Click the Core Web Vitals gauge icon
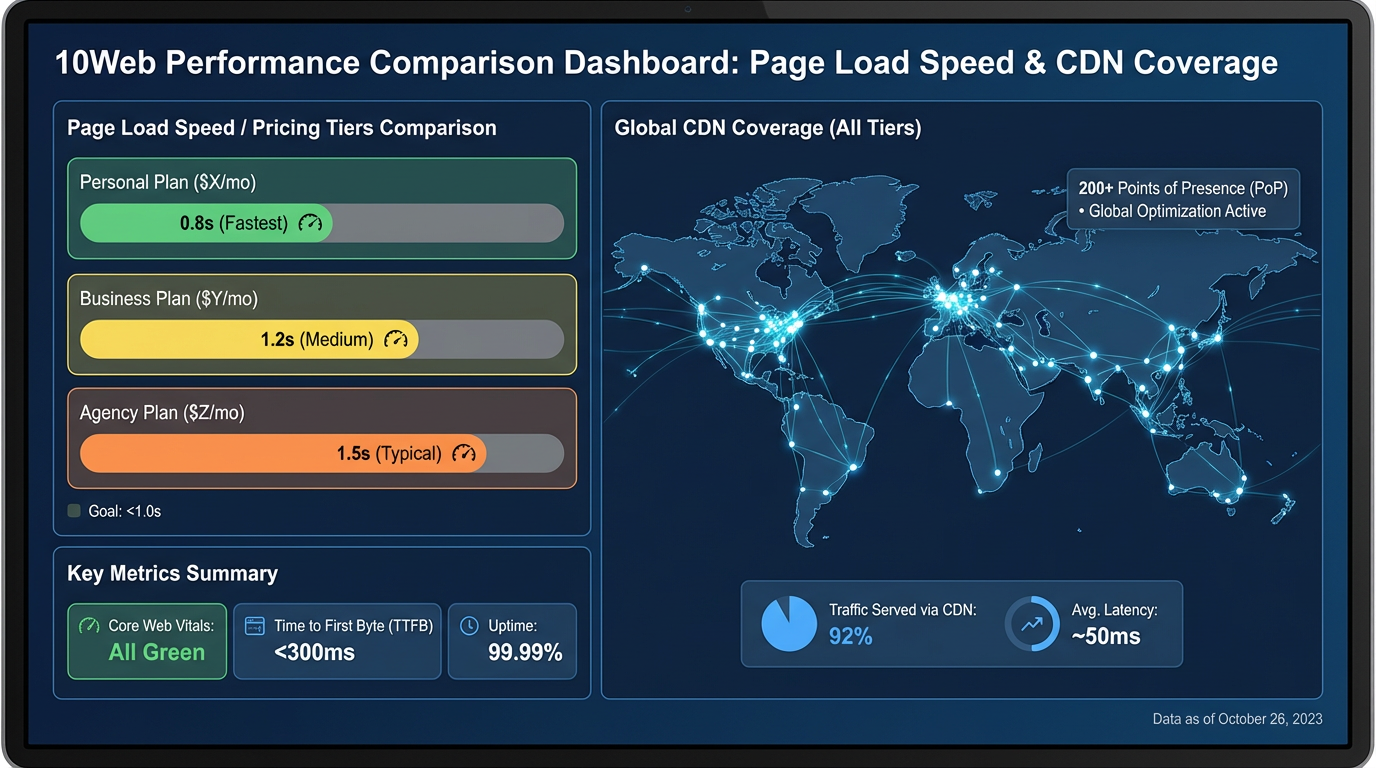 [87, 625]
